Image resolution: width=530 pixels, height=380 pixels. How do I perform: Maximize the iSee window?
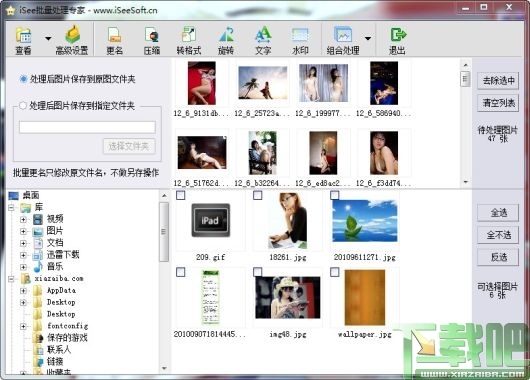tap(484, 7)
